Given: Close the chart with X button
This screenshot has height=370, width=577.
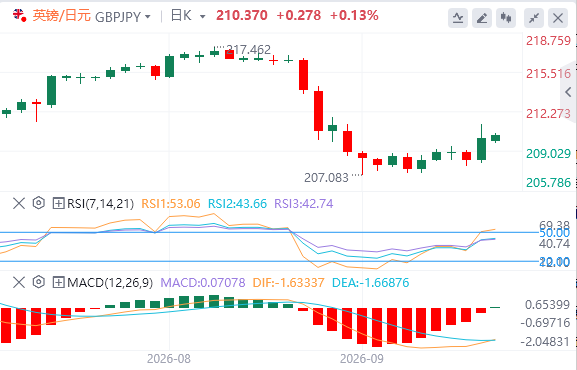Looking at the screenshot, I should 558,18.
